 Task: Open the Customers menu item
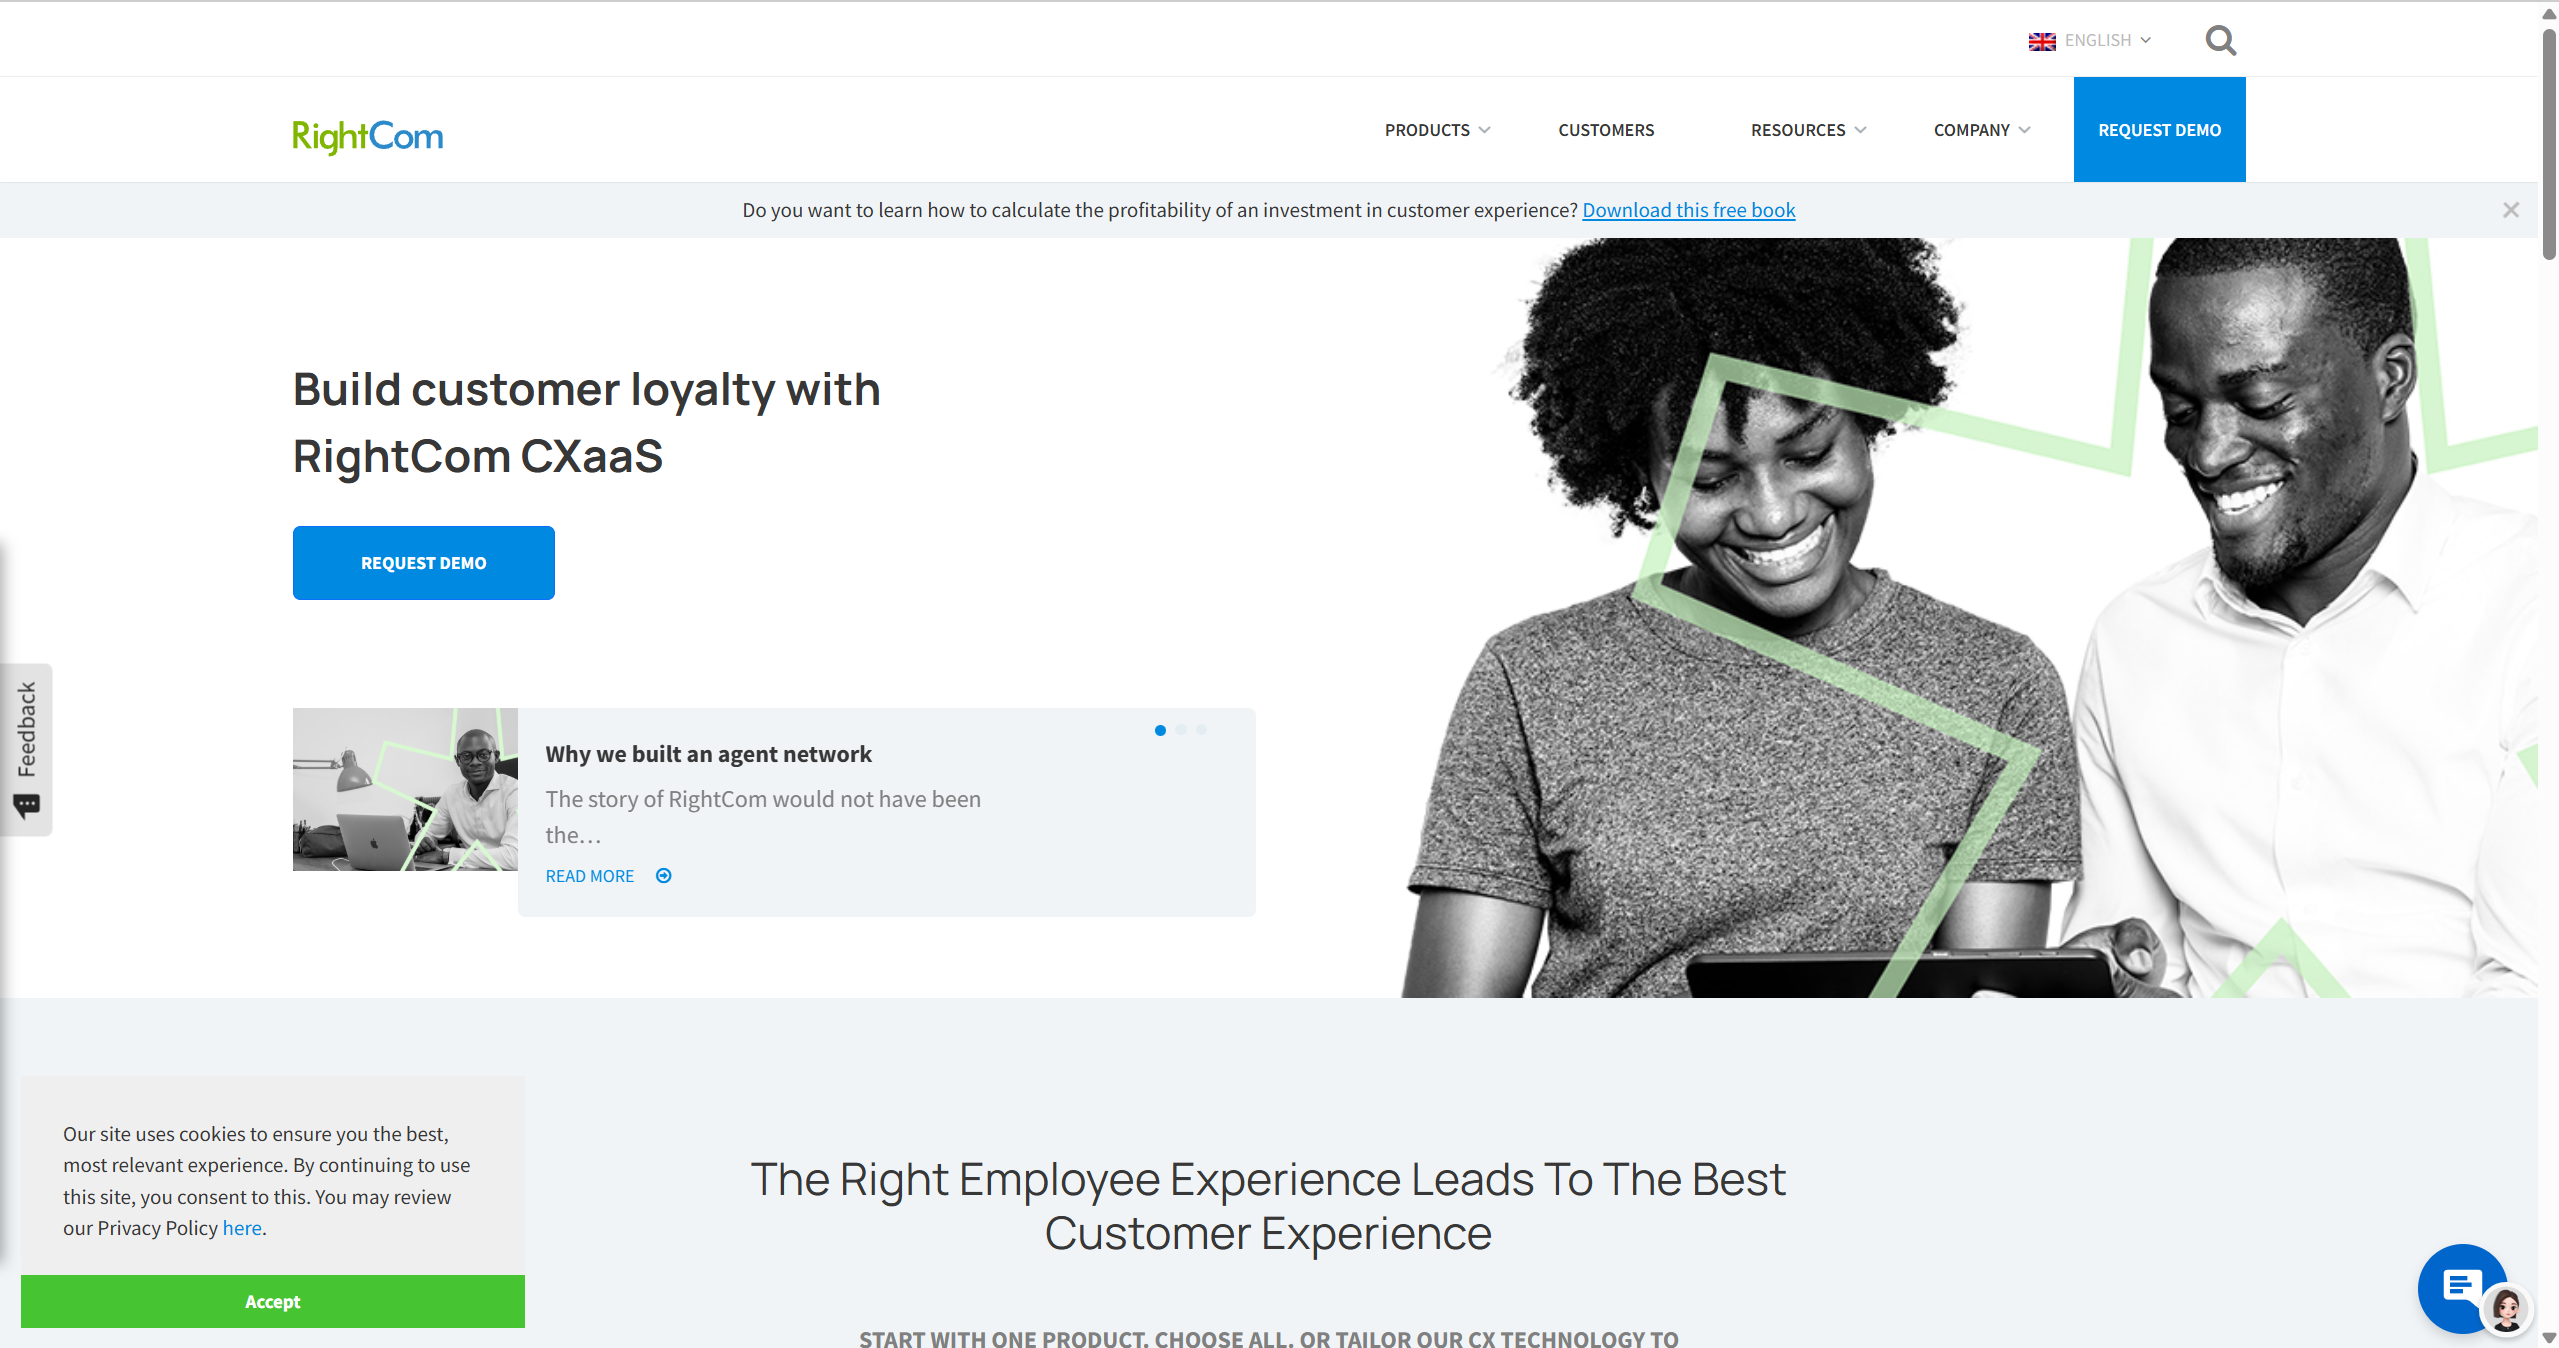[1606, 130]
